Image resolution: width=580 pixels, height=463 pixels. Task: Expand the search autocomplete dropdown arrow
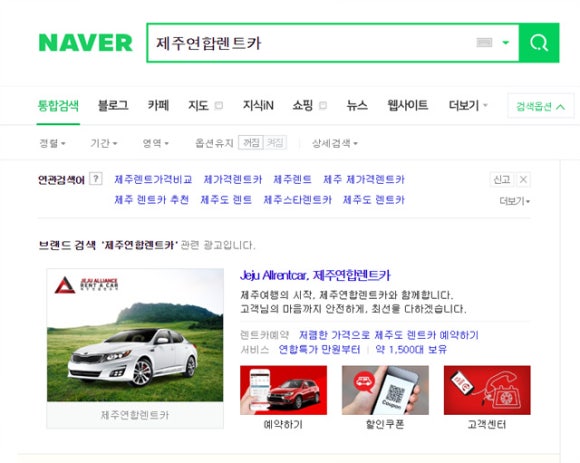point(505,43)
